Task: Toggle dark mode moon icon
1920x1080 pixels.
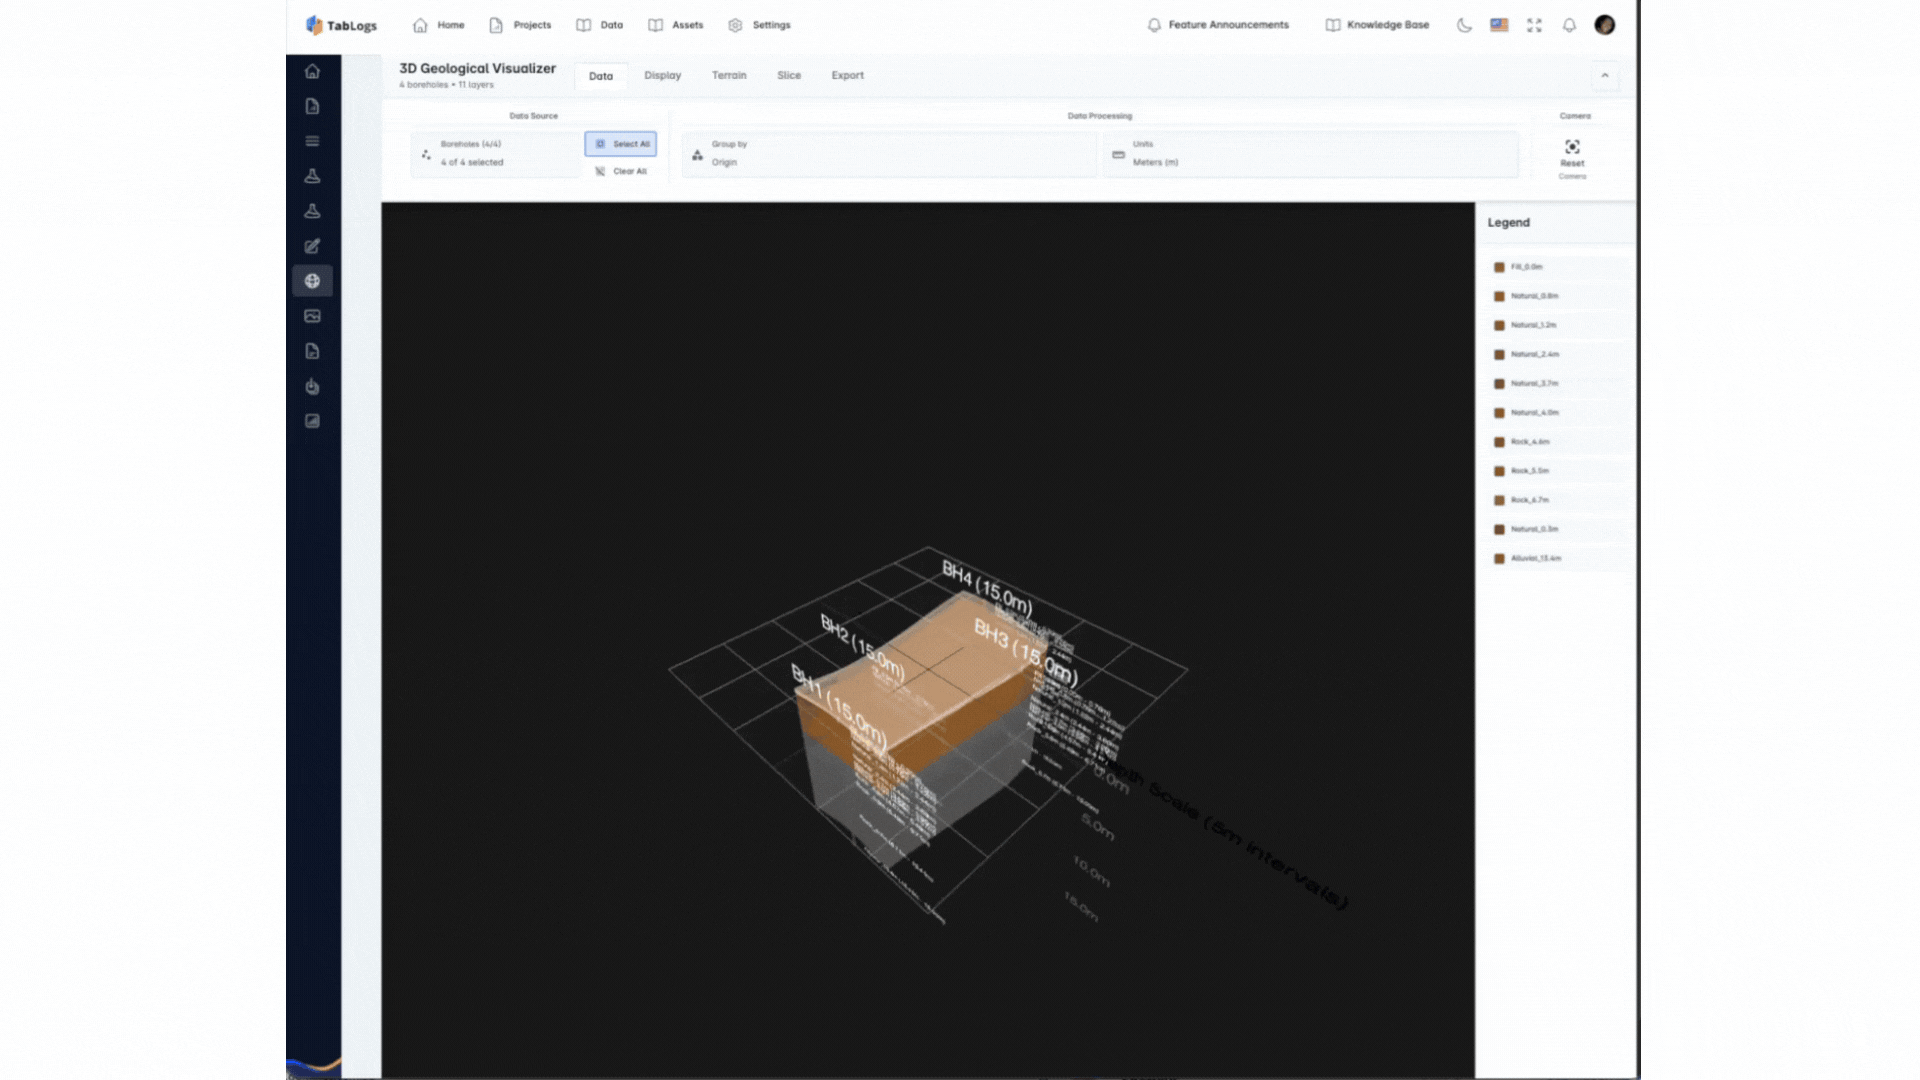Action: pos(1464,25)
